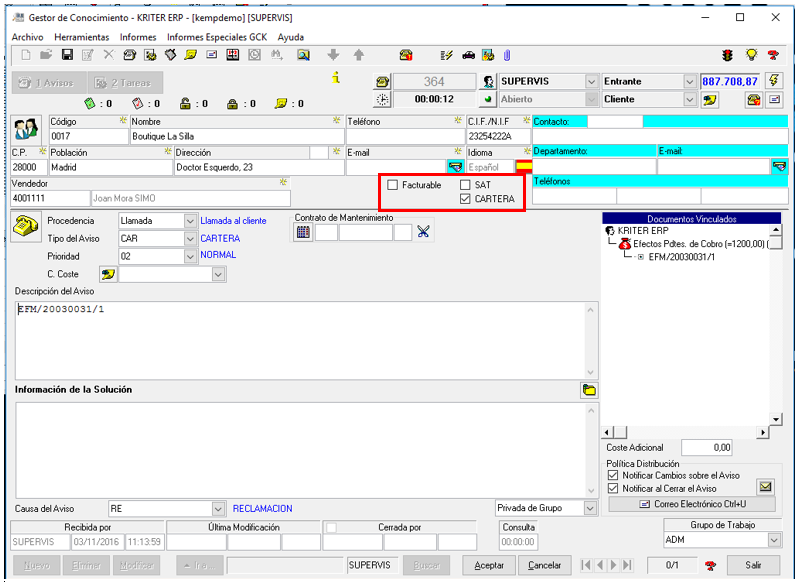The width and height of the screenshot is (800, 582).
Task: Click the big yellow telephone icon near Procedencia
Action: [26, 226]
